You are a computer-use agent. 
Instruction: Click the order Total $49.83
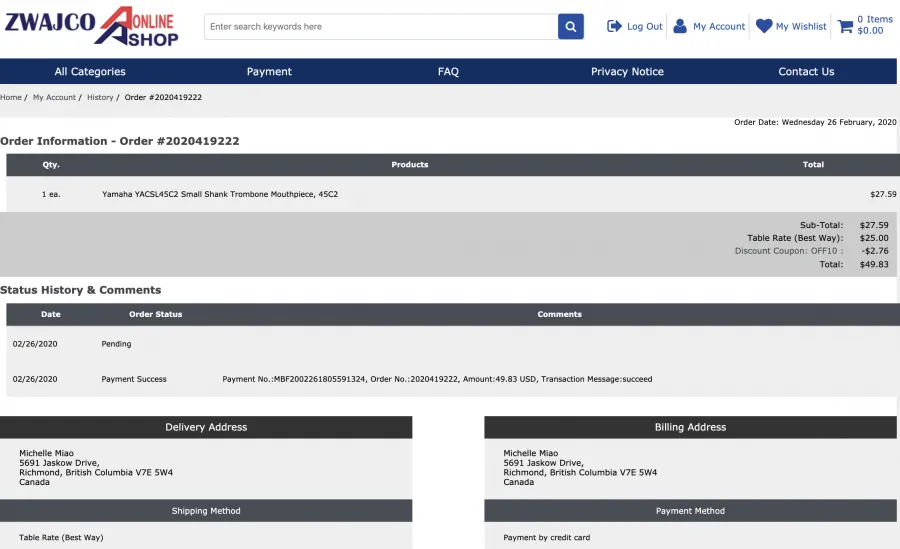(874, 264)
